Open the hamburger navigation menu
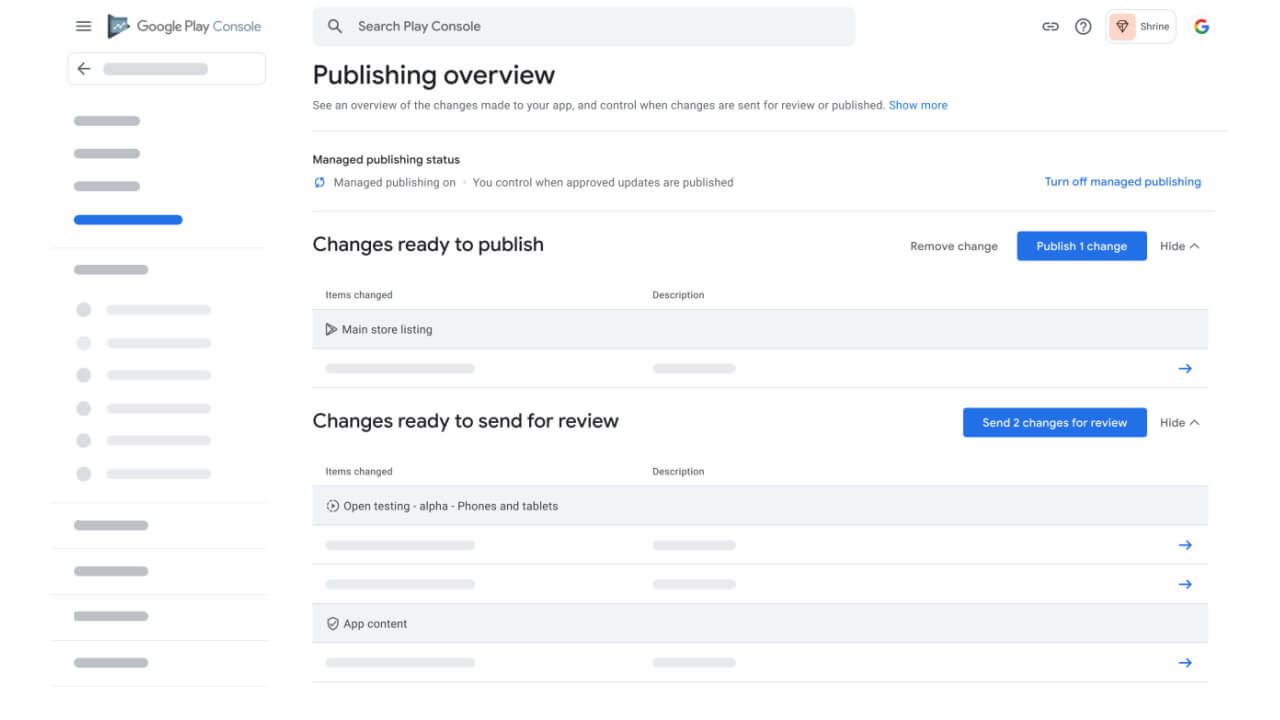This screenshot has width=1280, height=720. click(x=84, y=27)
